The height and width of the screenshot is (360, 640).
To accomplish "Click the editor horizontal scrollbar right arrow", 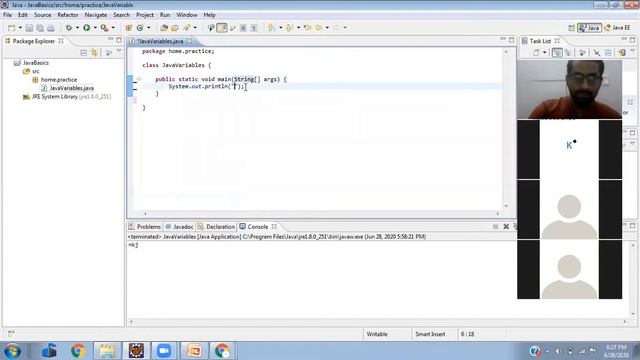I will coord(497,213).
